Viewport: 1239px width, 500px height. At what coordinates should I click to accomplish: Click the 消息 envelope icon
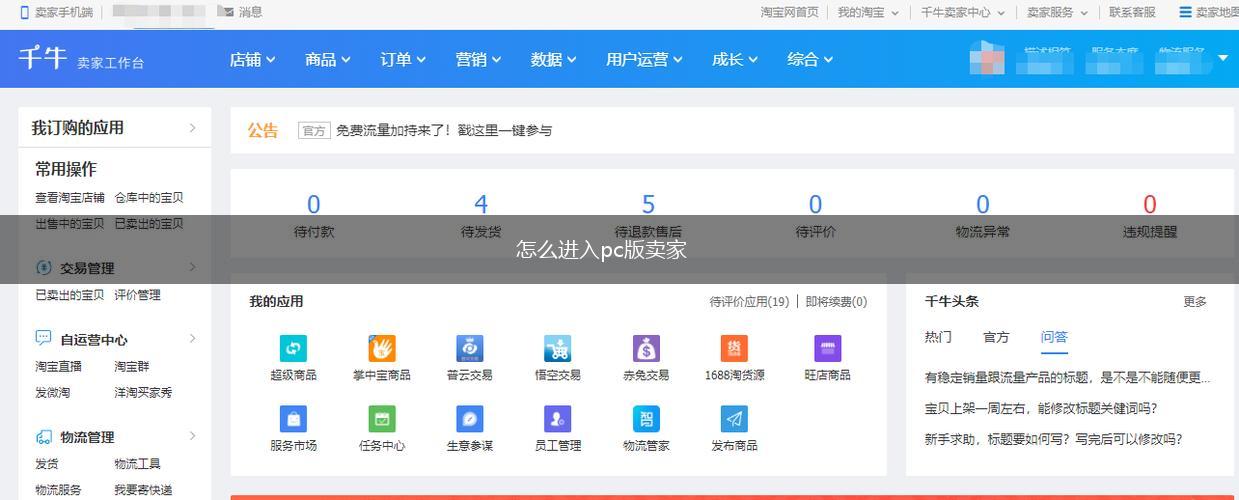pyautogui.click(x=226, y=12)
